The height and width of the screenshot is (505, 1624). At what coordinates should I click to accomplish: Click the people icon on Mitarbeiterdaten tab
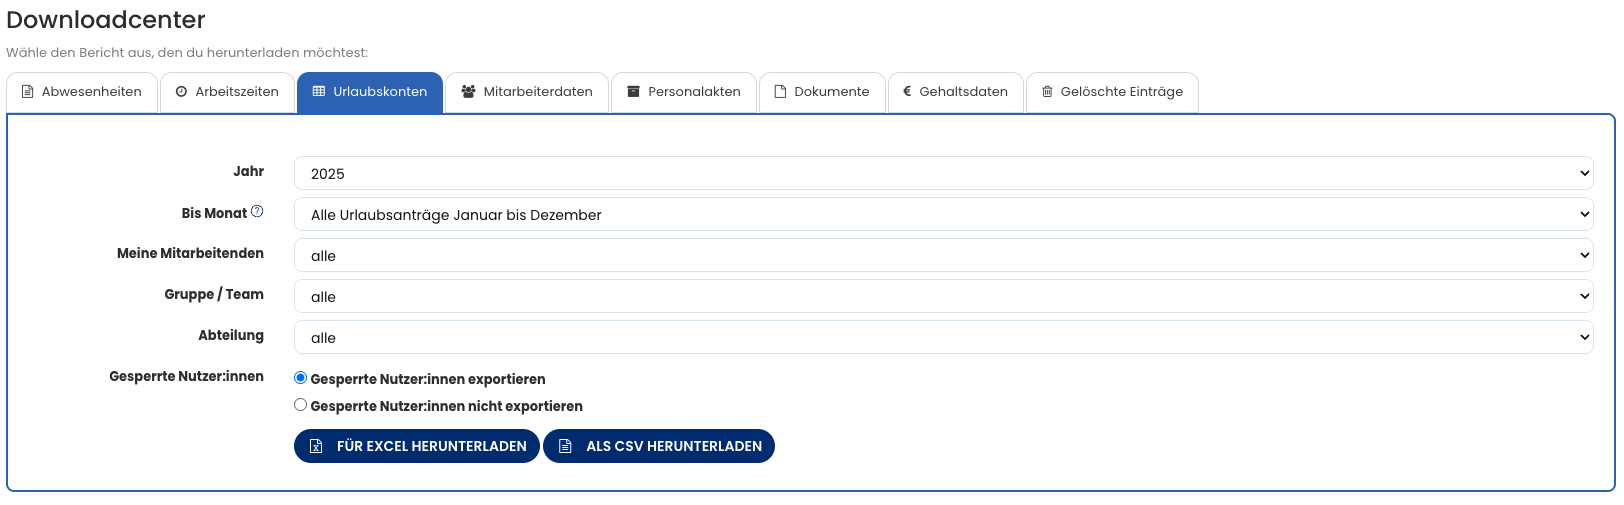click(468, 92)
